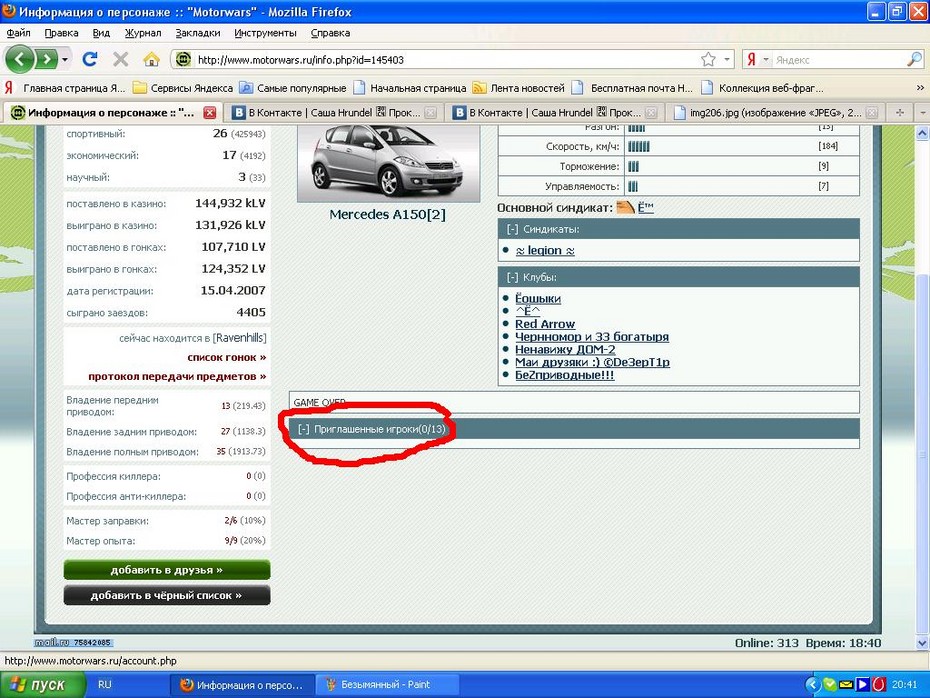
Task: Open a new tab with the plus button
Action: tap(900, 112)
